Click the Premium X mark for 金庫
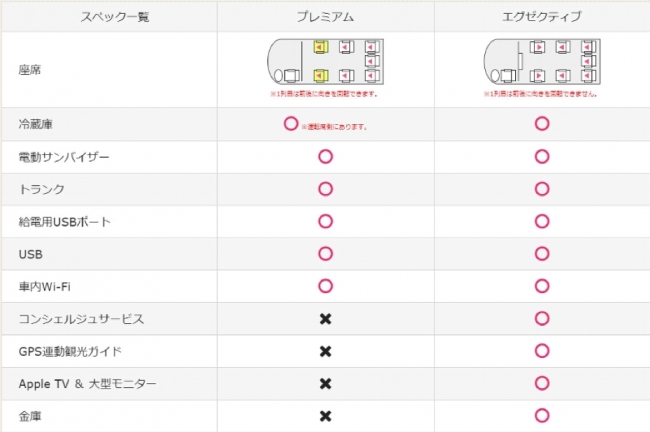Screen dimensions: 650x432 point(324,416)
